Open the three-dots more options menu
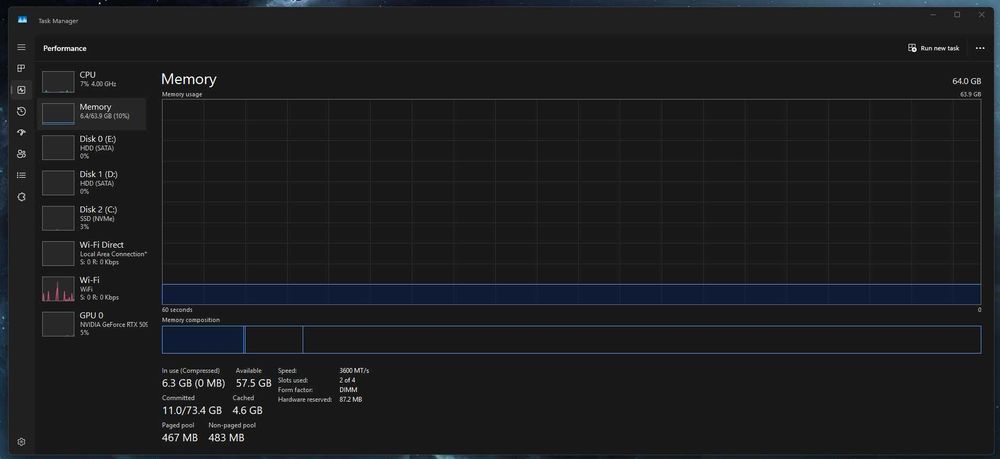1000x459 pixels. coord(980,48)
